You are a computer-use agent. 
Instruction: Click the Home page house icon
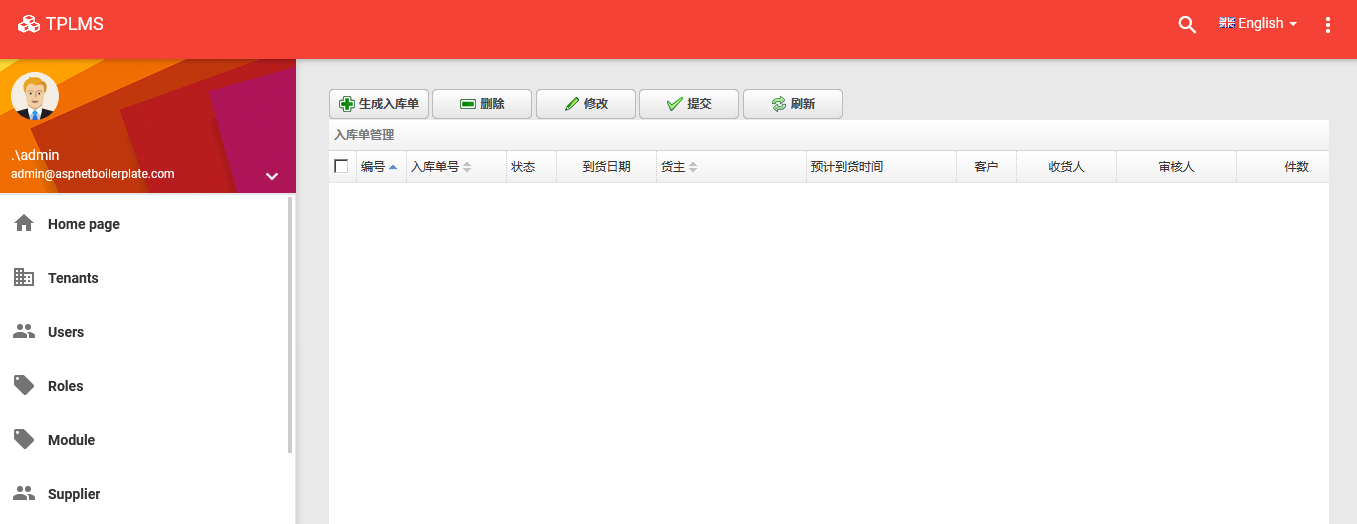[24, 223]
